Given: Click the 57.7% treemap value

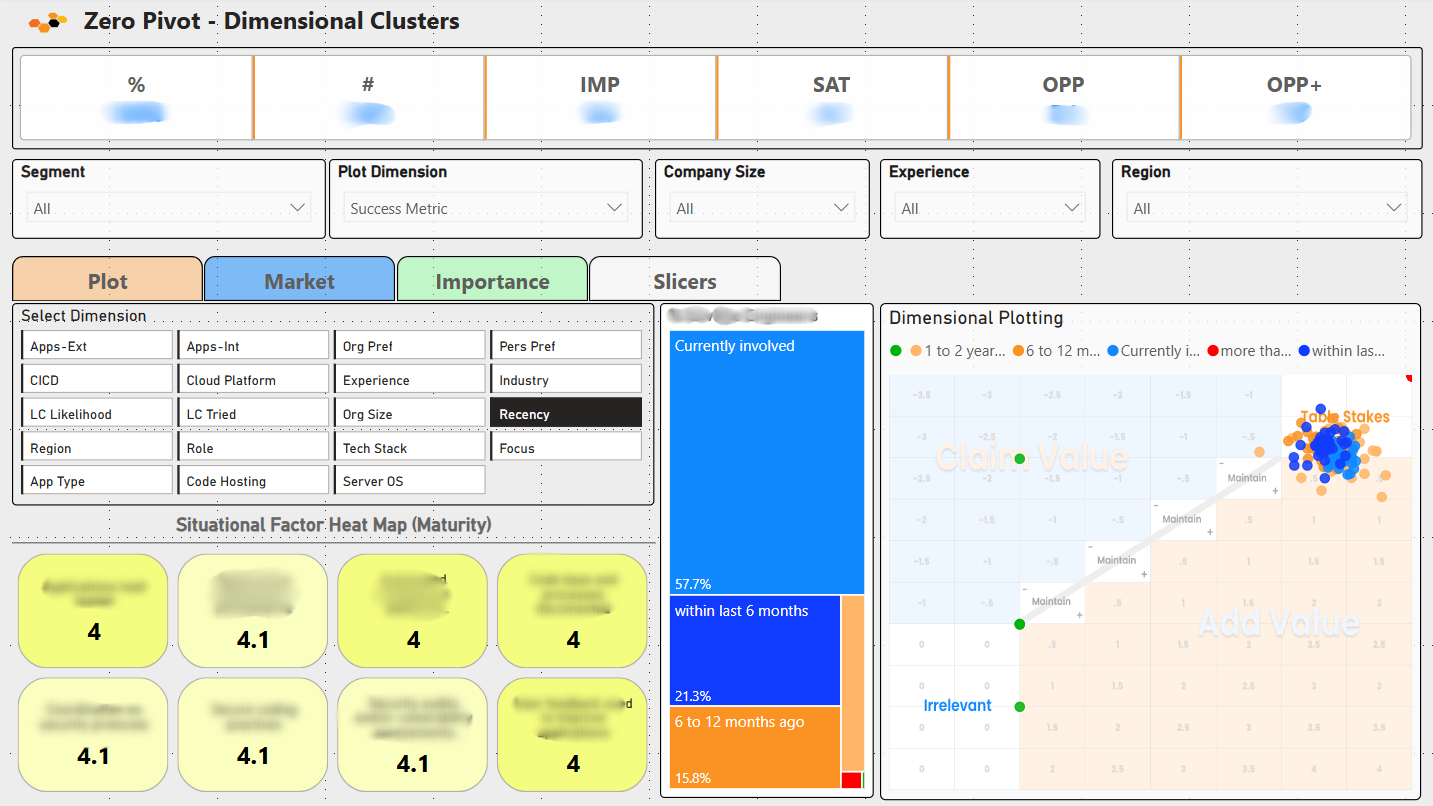Looking at the screenshot, I should 692,584.
